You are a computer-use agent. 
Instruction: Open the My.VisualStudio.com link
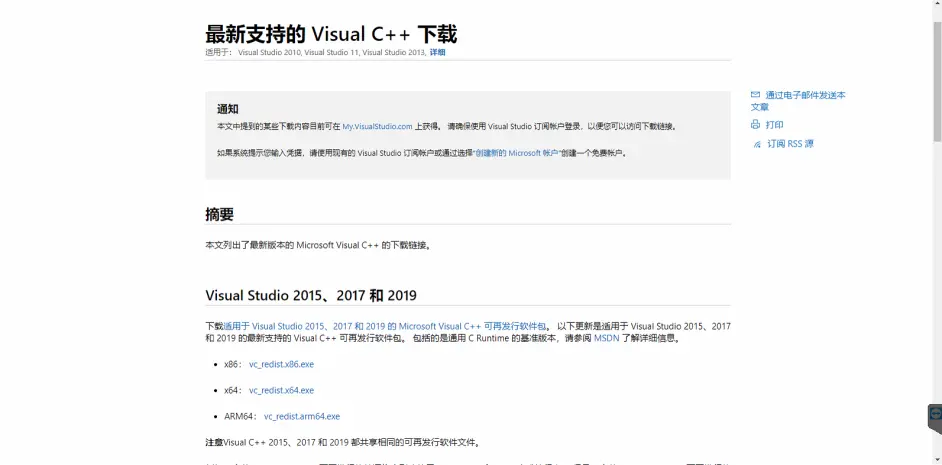(377, 127)
